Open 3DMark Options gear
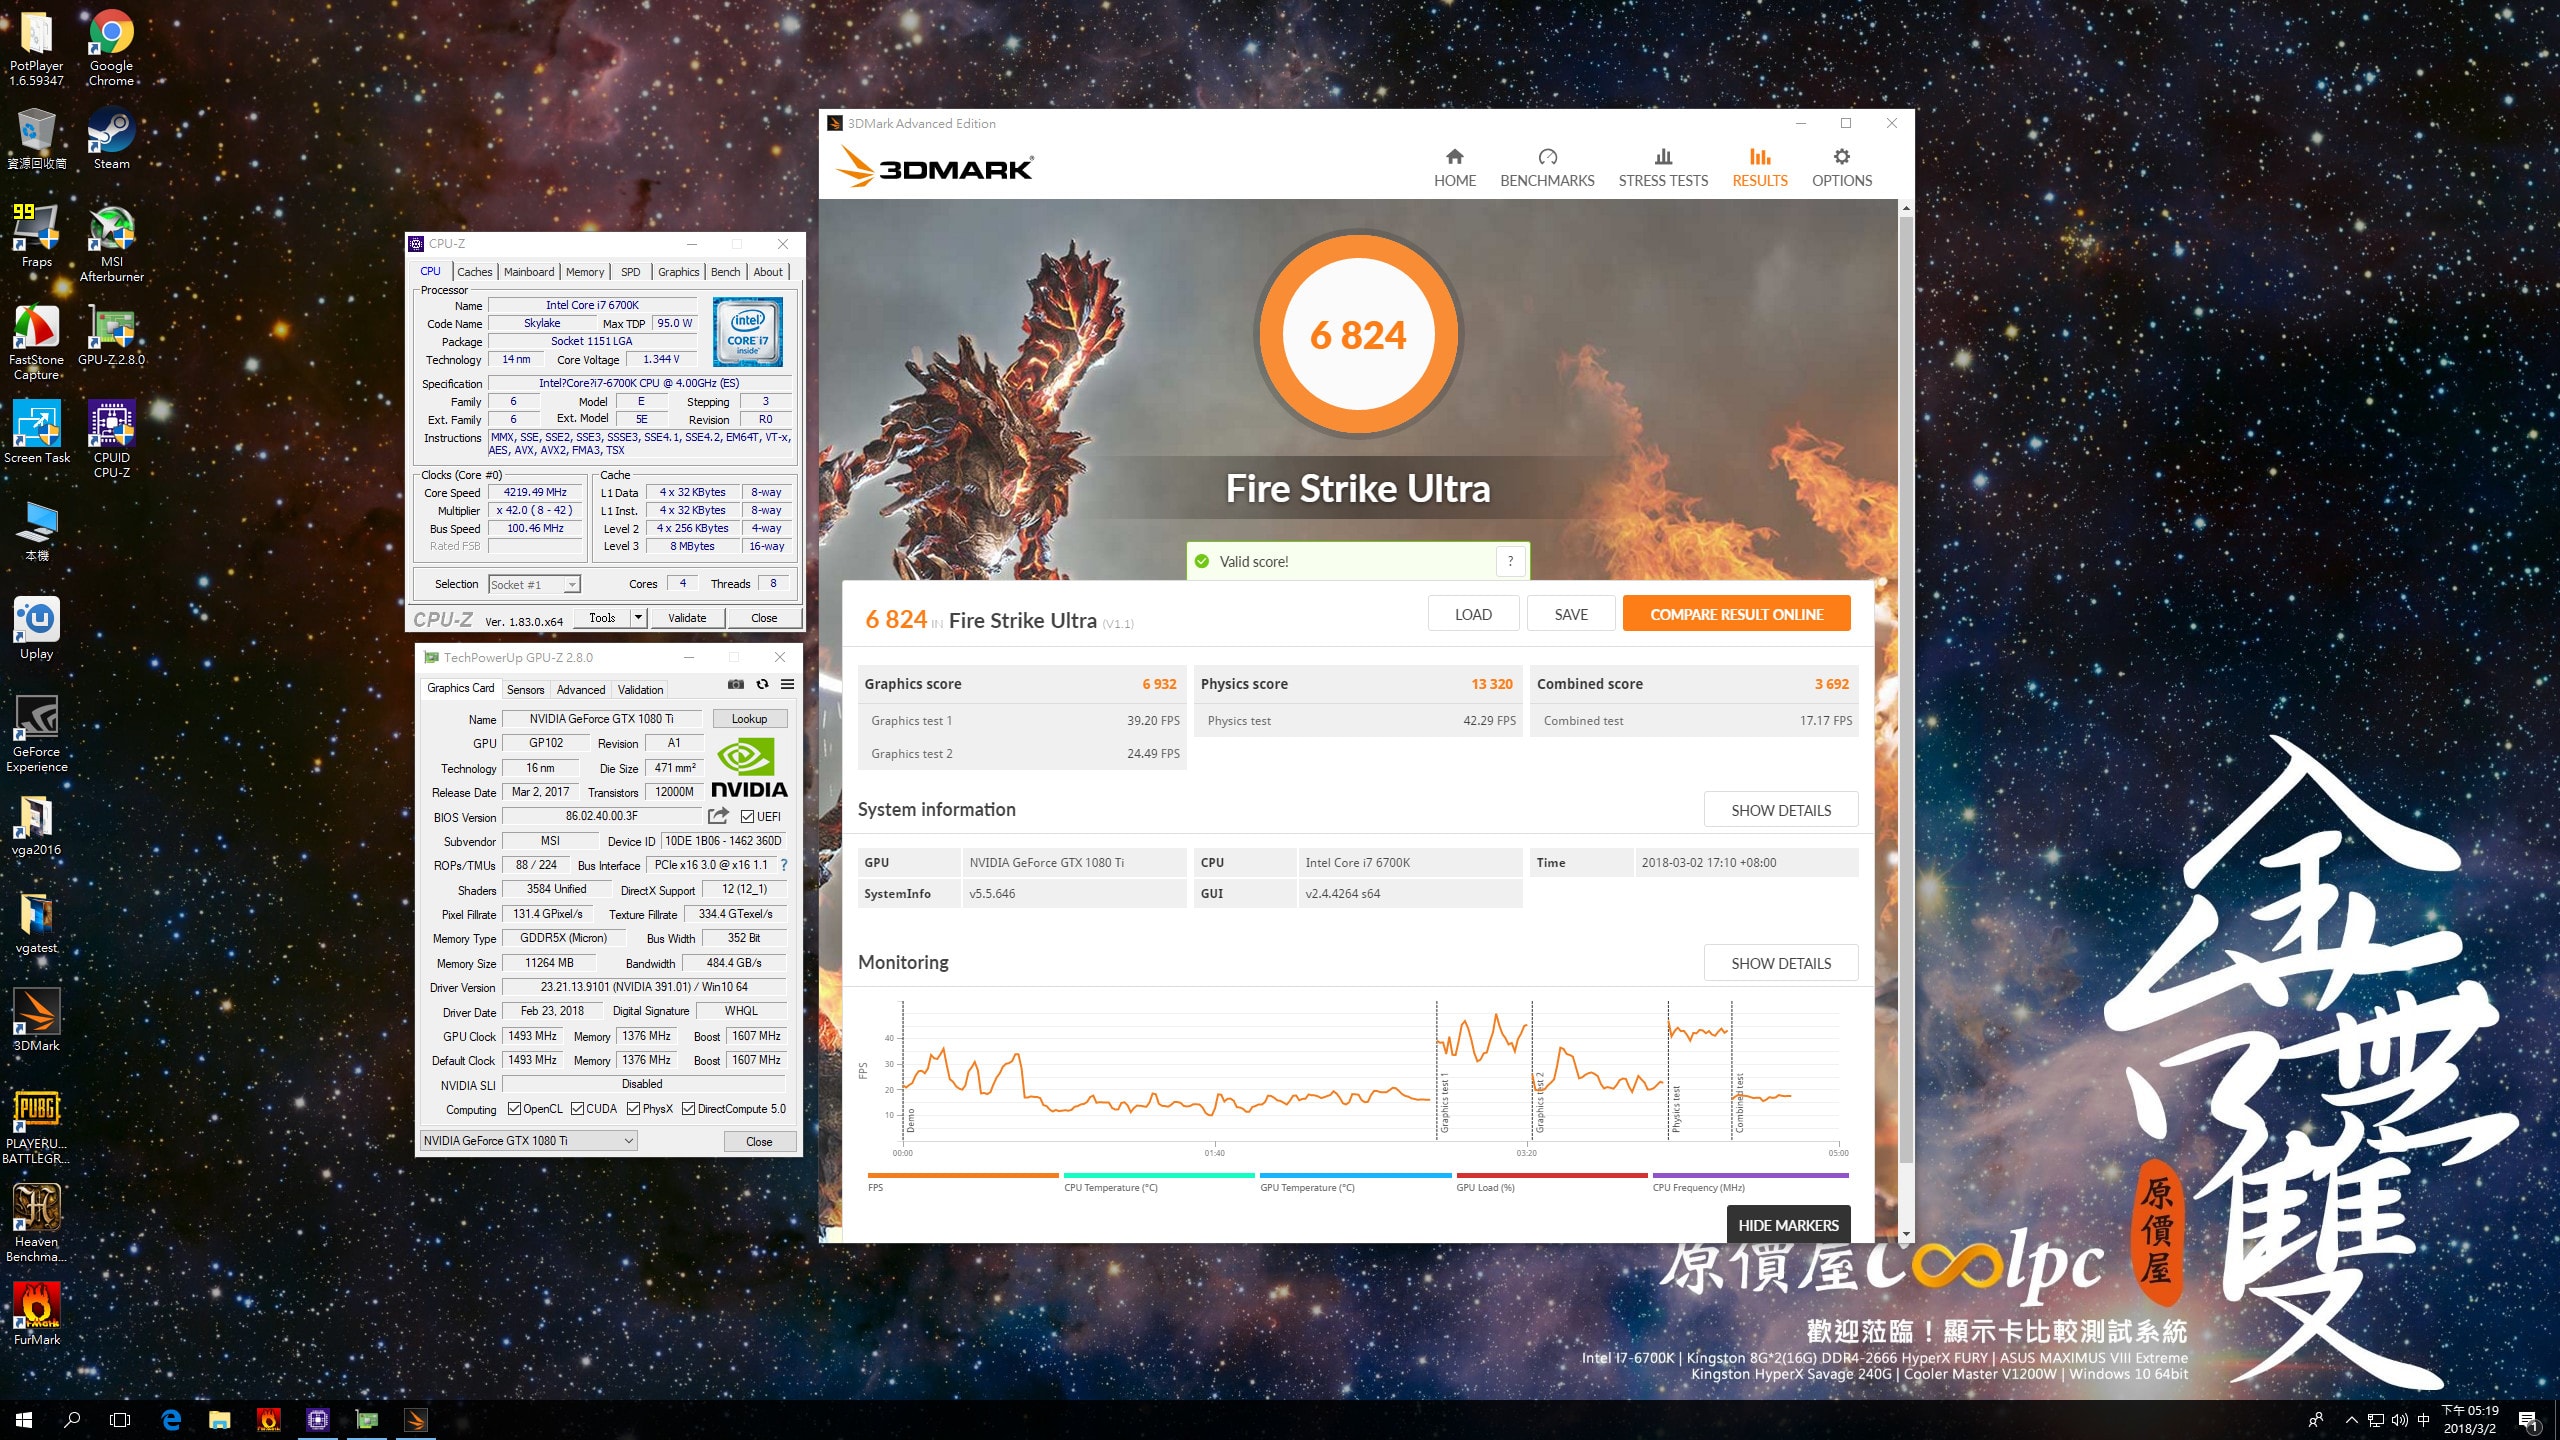 coord(1841,168)
